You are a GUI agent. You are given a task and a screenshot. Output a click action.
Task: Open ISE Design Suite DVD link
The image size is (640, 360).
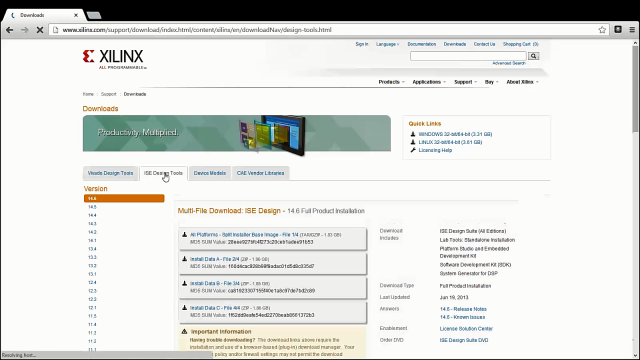coord(464,340)
